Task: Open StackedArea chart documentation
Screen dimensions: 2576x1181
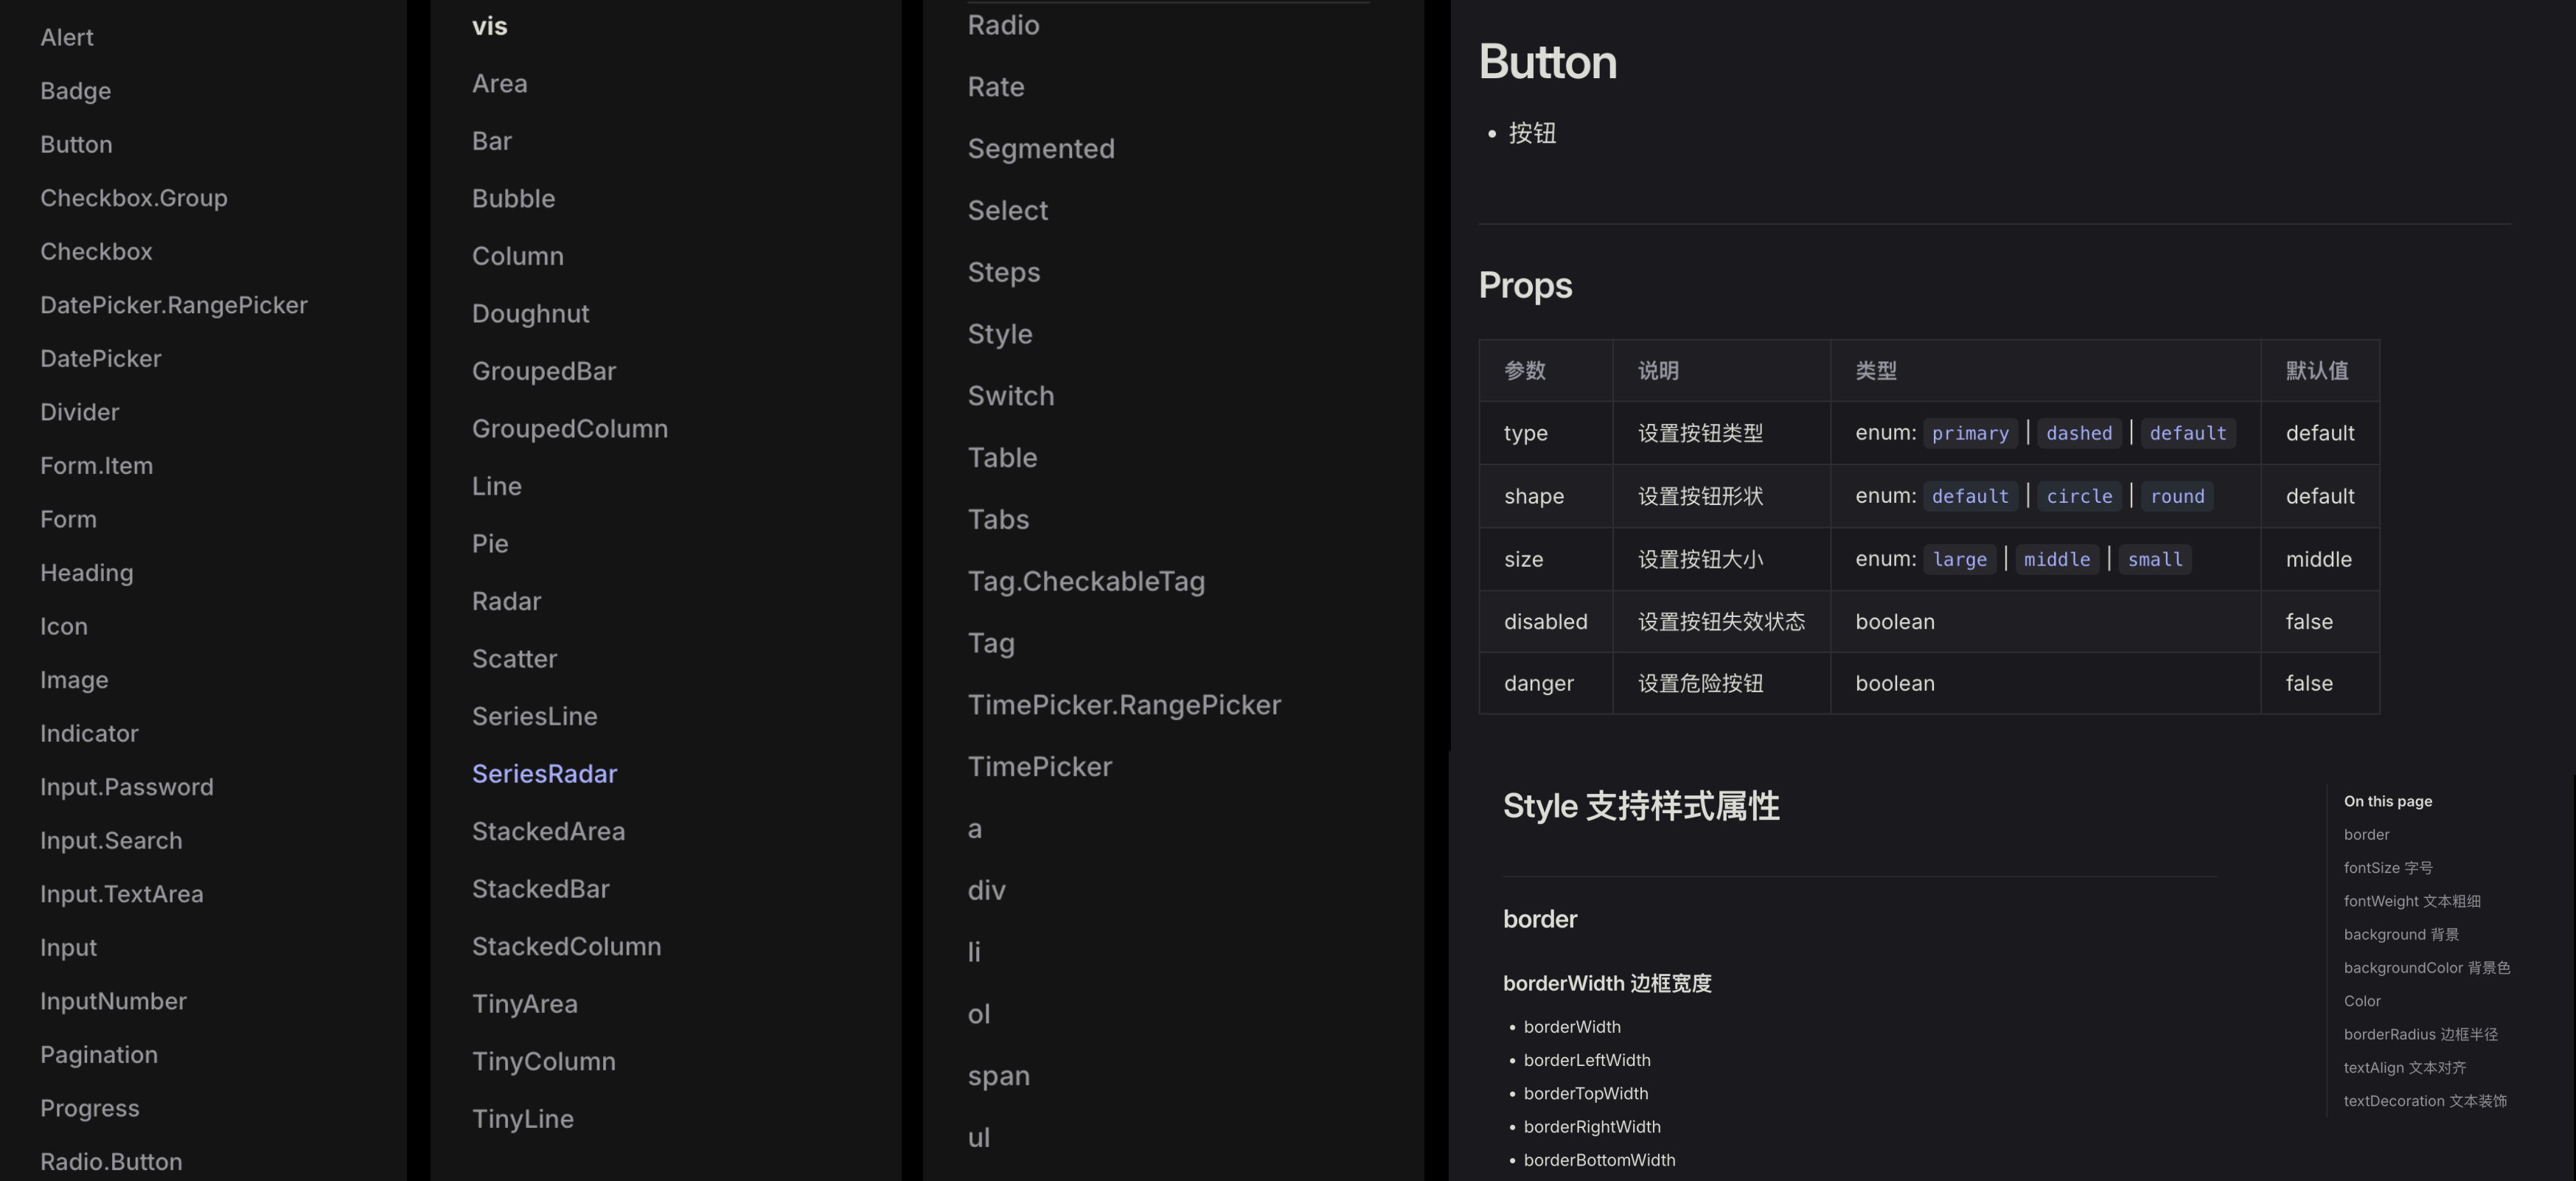Action: point(548,831)
